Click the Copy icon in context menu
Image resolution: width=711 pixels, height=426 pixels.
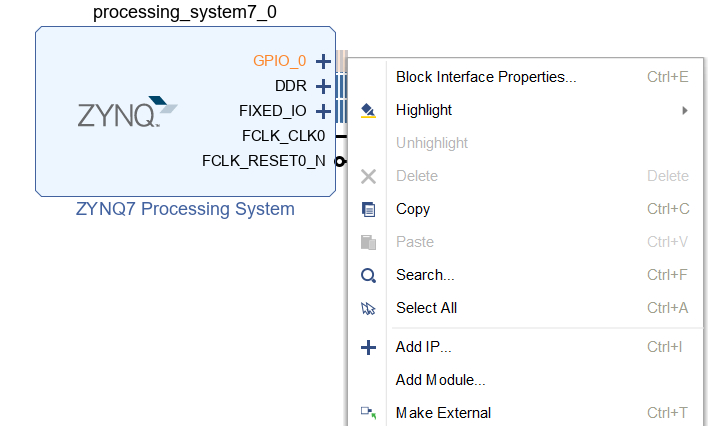(368, 209)
